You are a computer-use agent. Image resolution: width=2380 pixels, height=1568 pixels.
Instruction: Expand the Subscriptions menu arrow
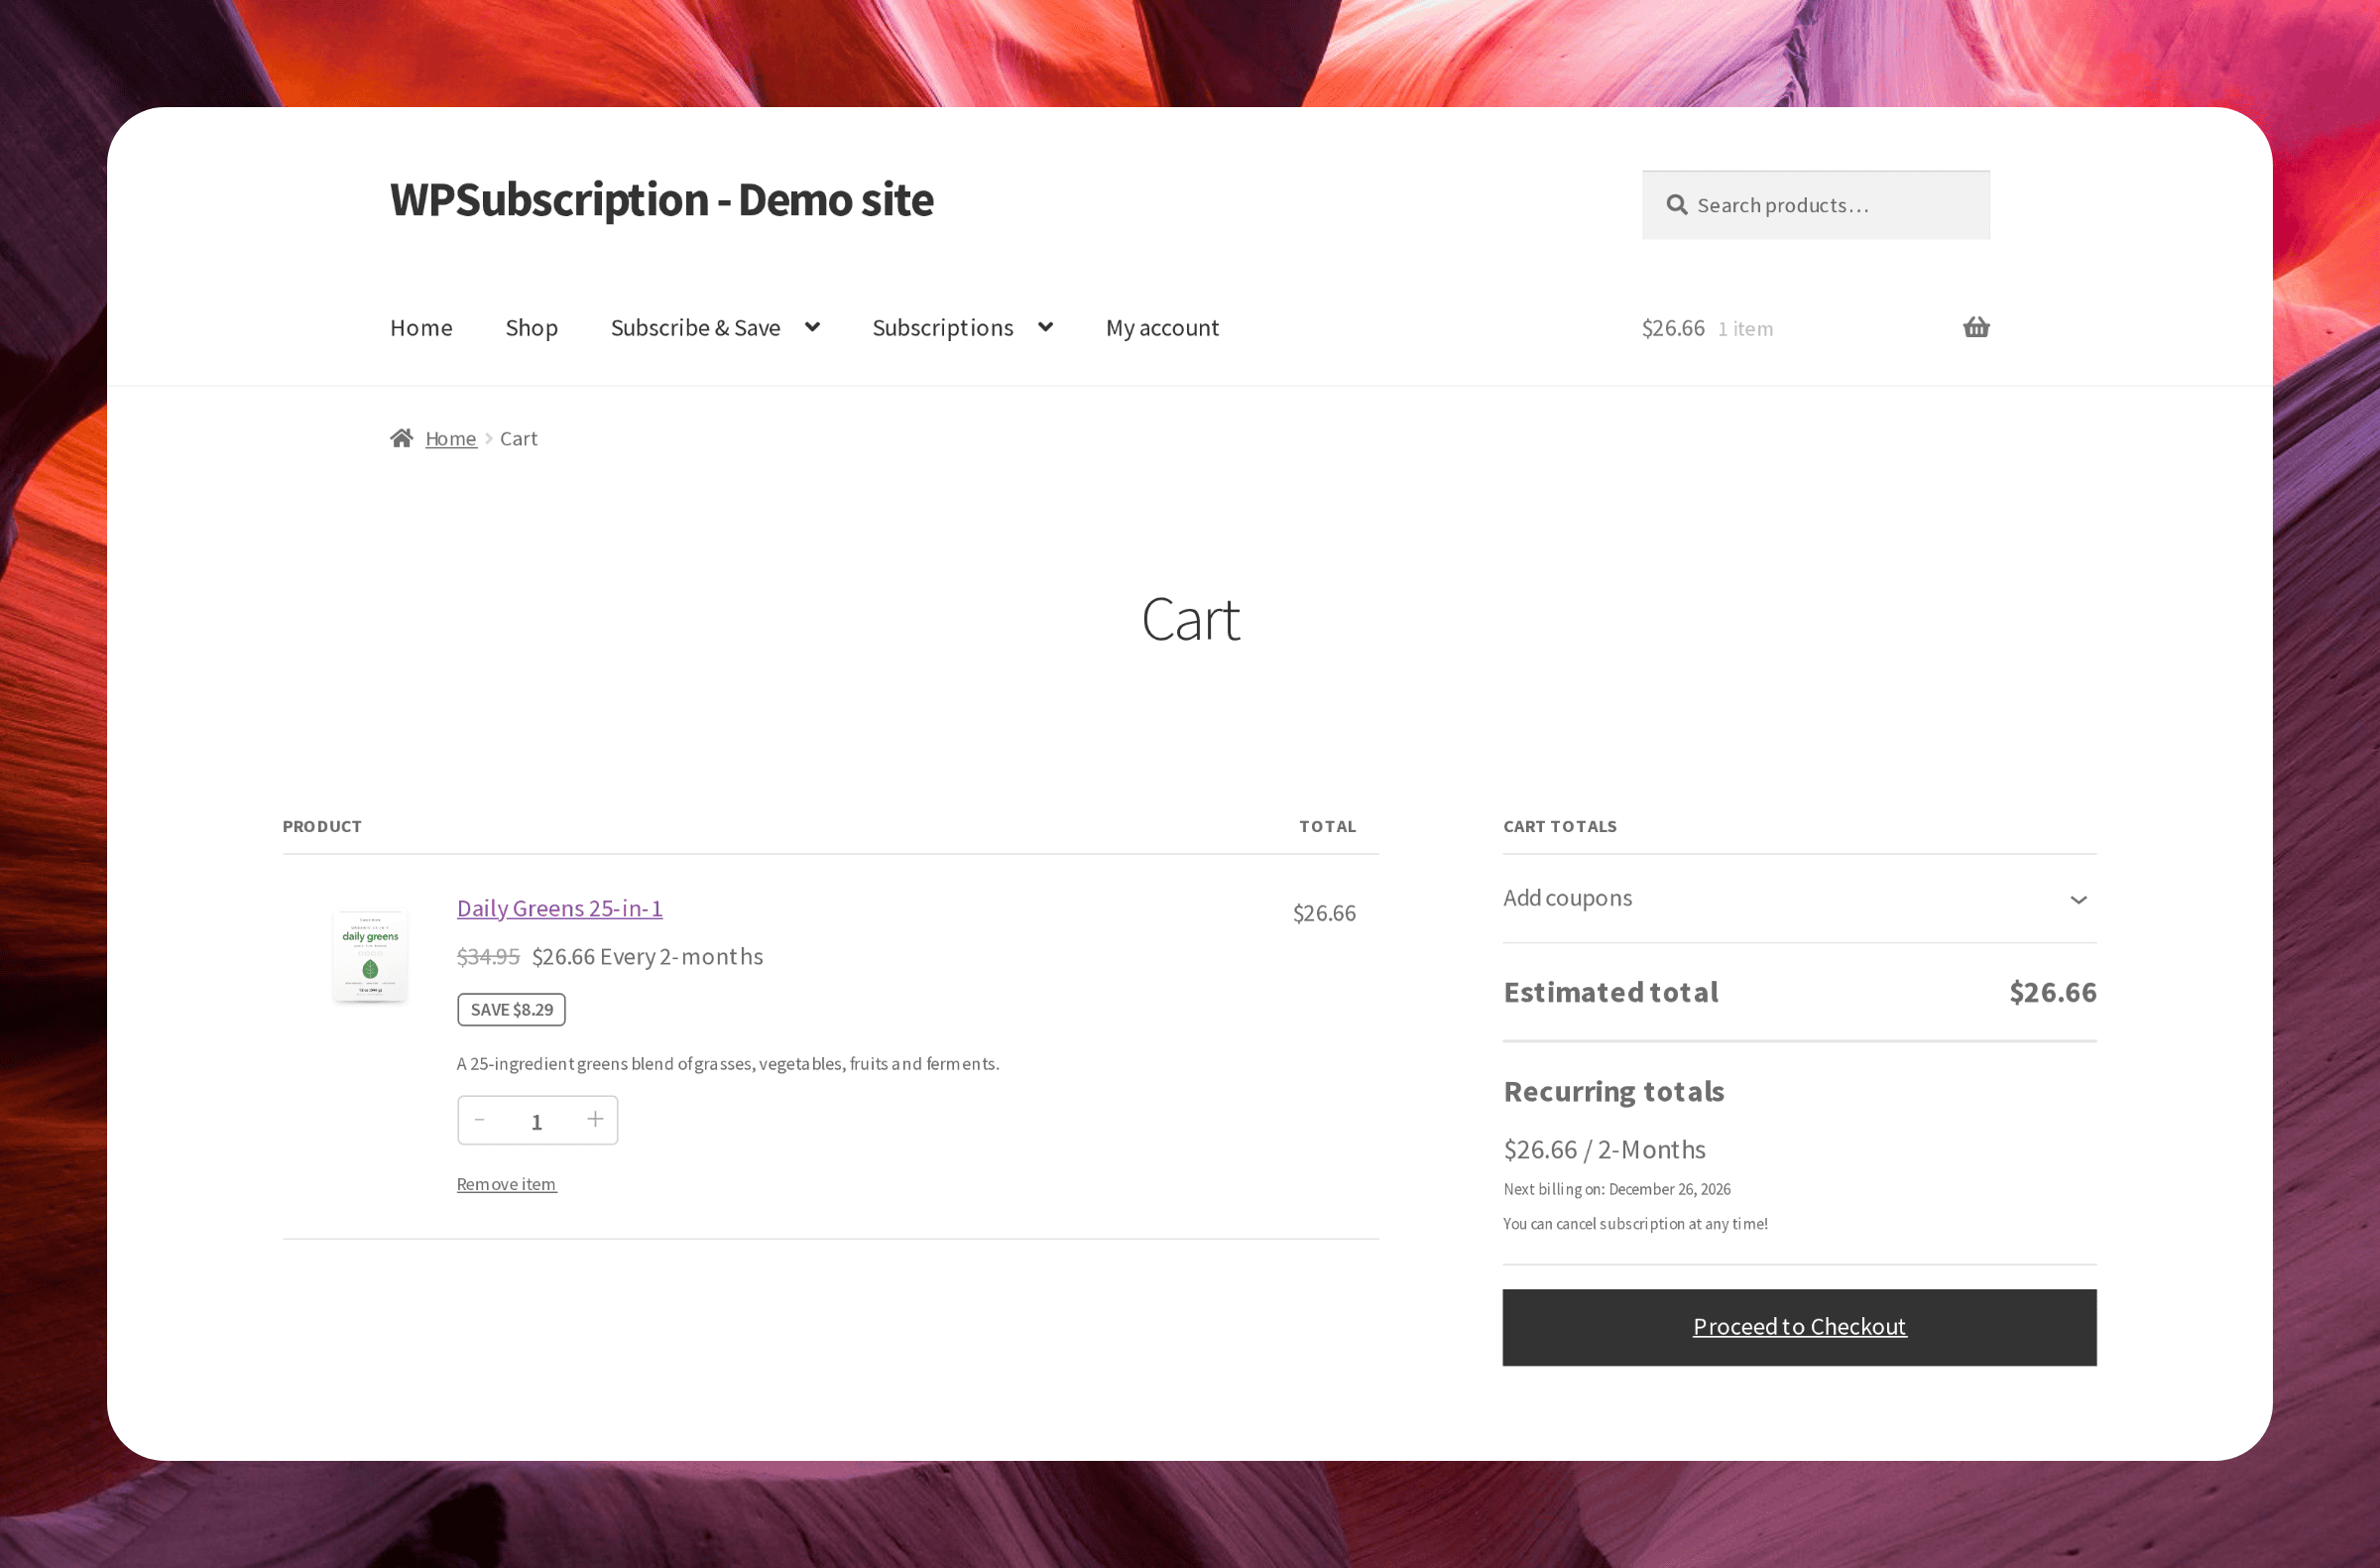tap(1045, 327)
